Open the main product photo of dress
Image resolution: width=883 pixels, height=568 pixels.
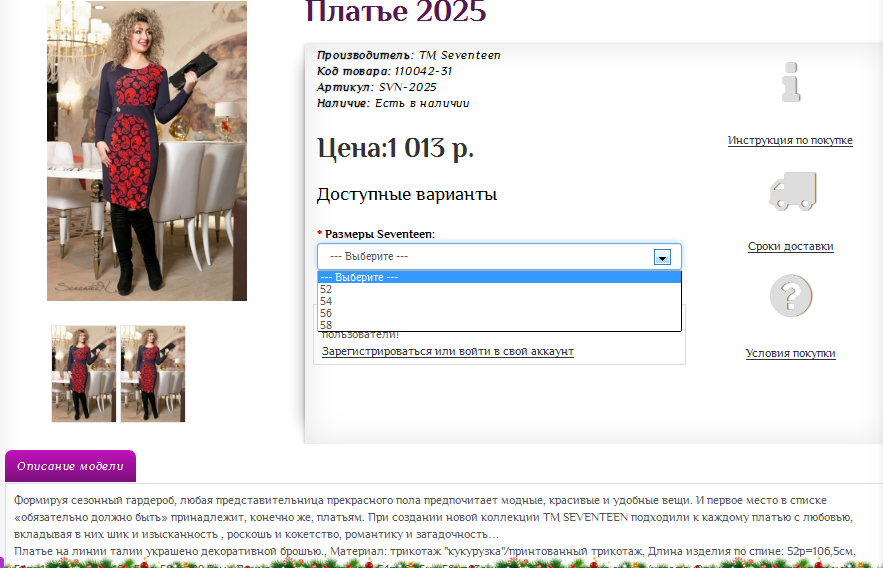click(147, 150)
